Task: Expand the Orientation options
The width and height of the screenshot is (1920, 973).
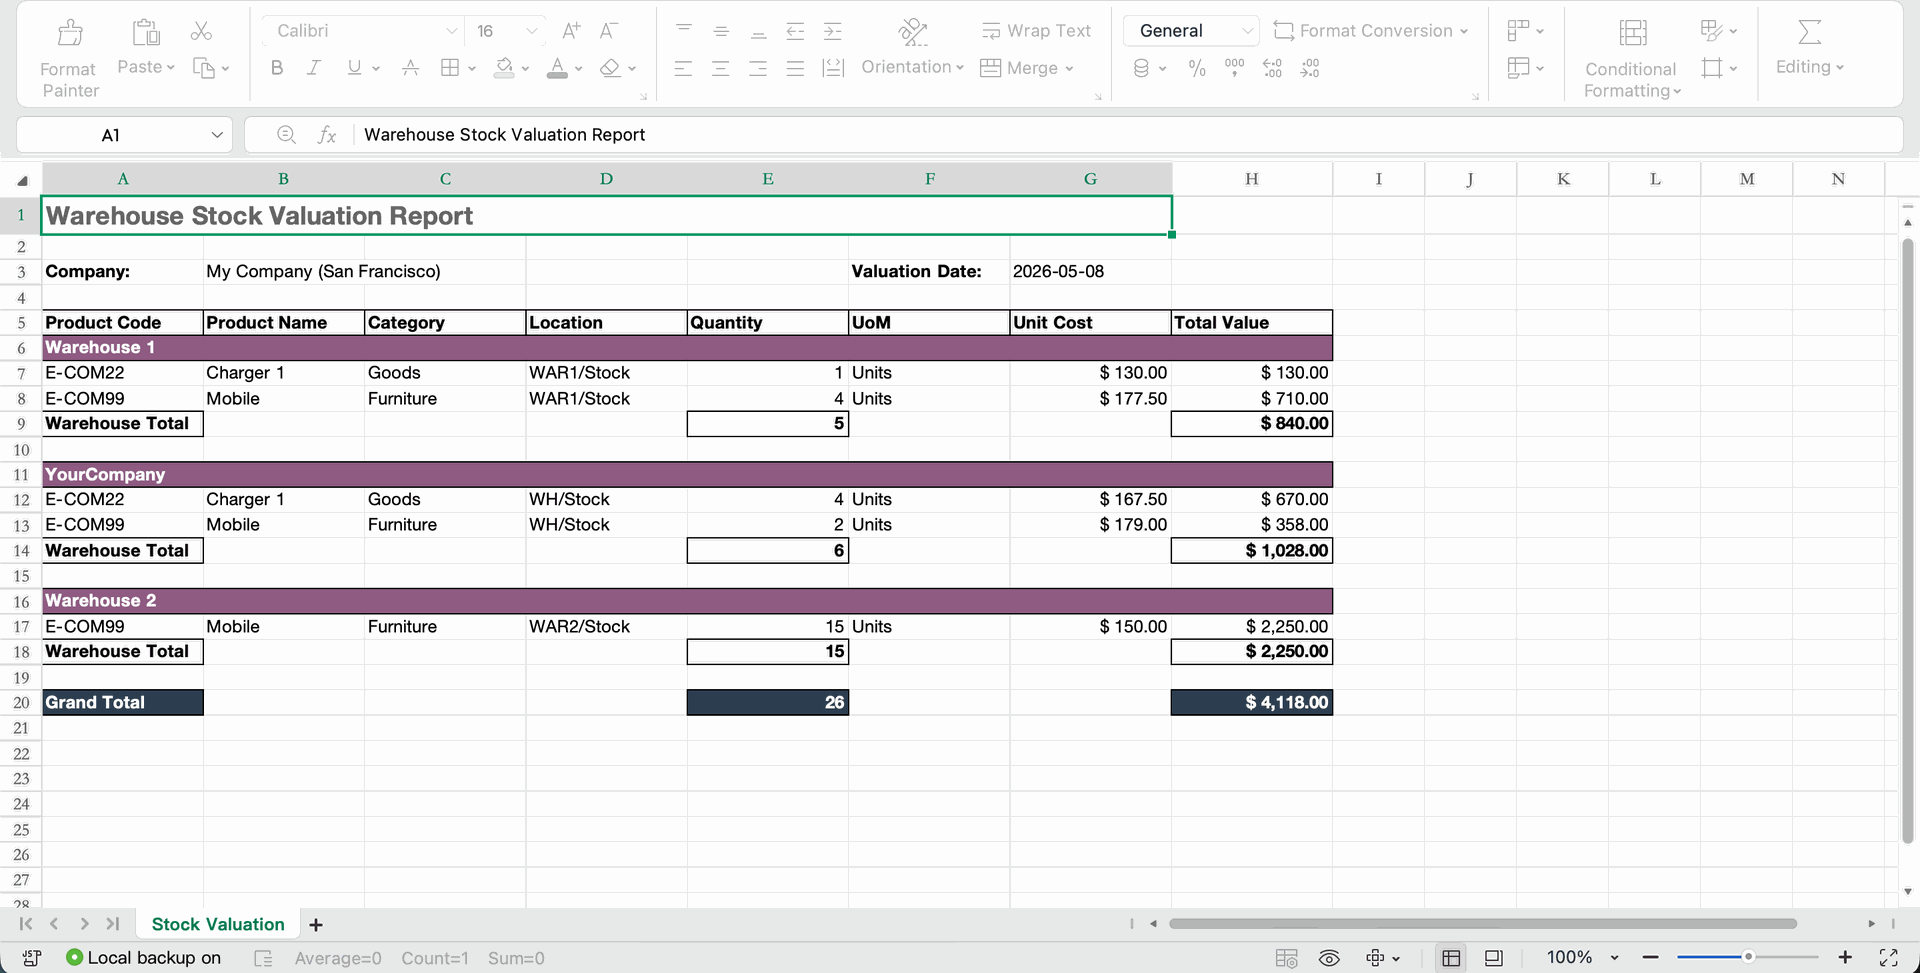Action: pos(959,68)
